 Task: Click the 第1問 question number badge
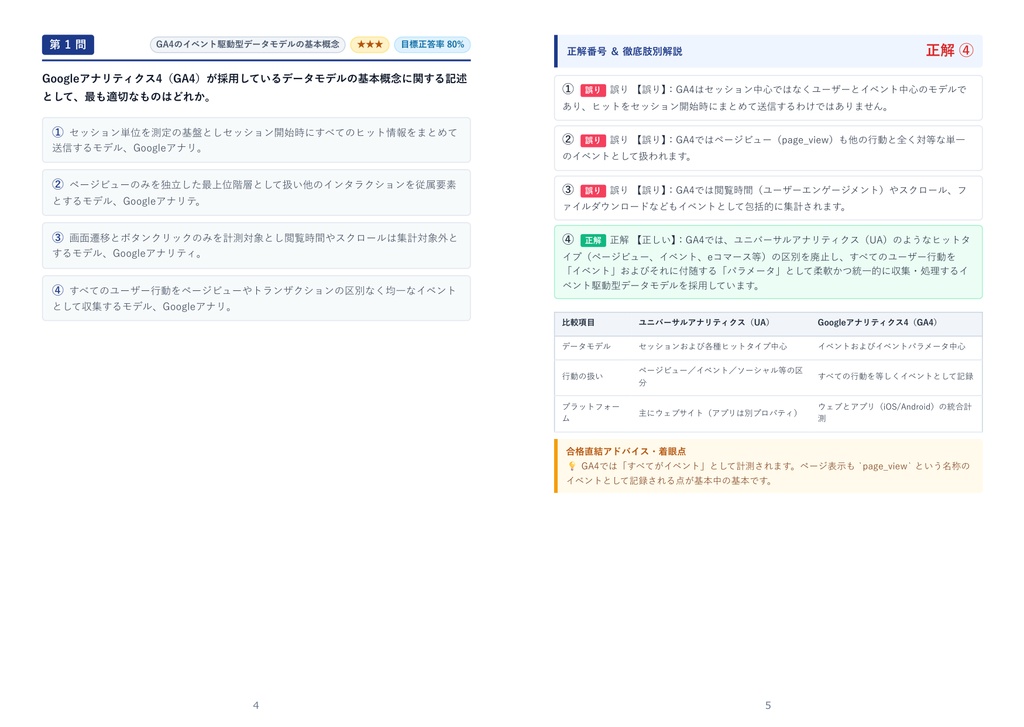coord(68,44)
